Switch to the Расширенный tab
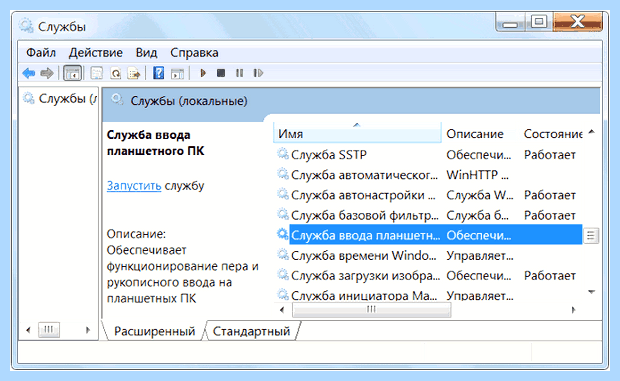Image resolution: width=620 pixels, height=381 pixels. point(154,331)
